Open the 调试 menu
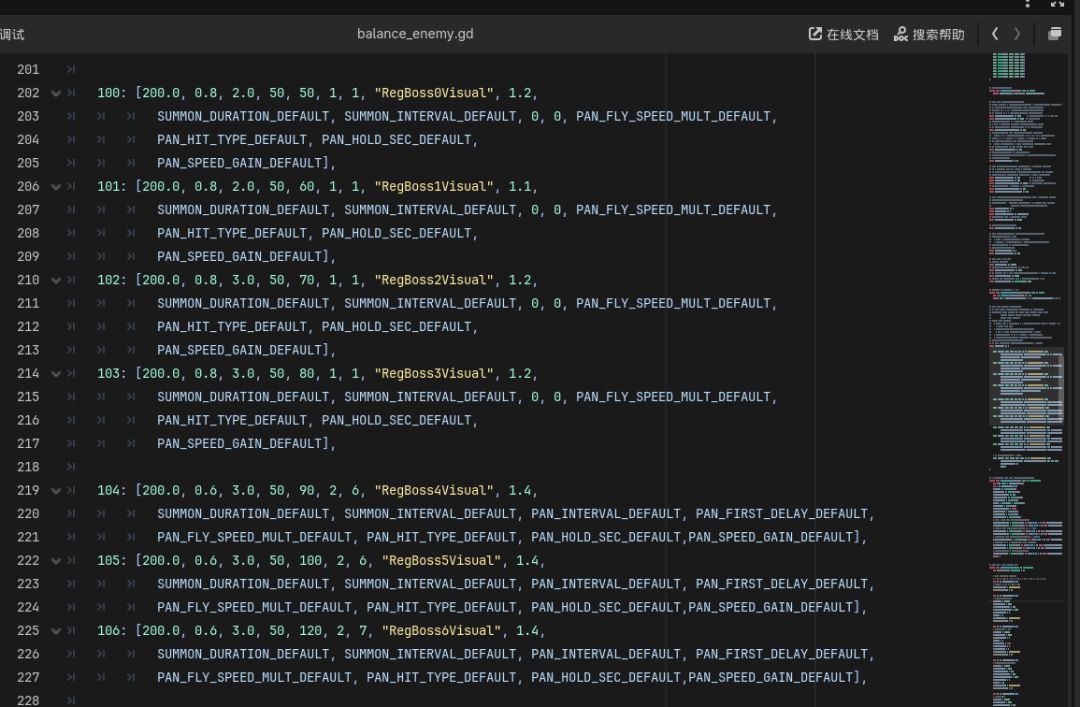Viewport: 1080px width, 707px height. (x=10, y=34)
